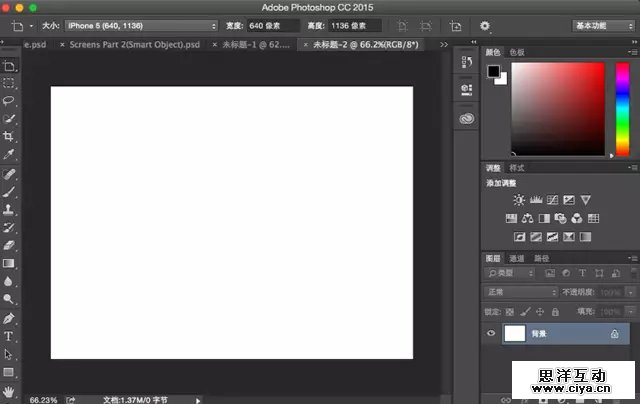Select the Crop tool
The width and height of the screenshot is (640, 404).
[x=9, y=136]
